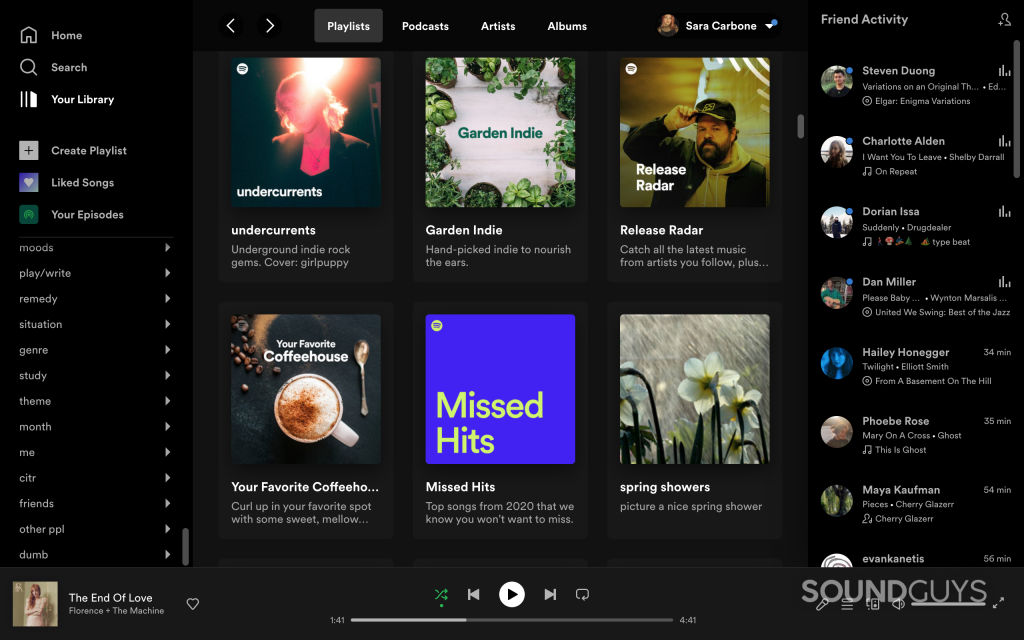Play the current track
This screenshot has height=640, width=1024.
pyautogui.click(x=512, y=594)
